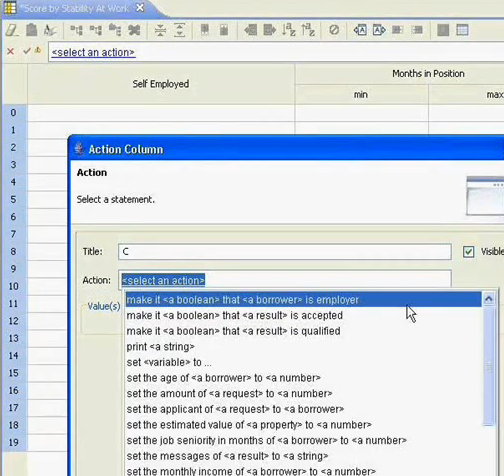Click the circle-slash disable icon
Viewport: 504px width, 476px height.
coord(334,30)
